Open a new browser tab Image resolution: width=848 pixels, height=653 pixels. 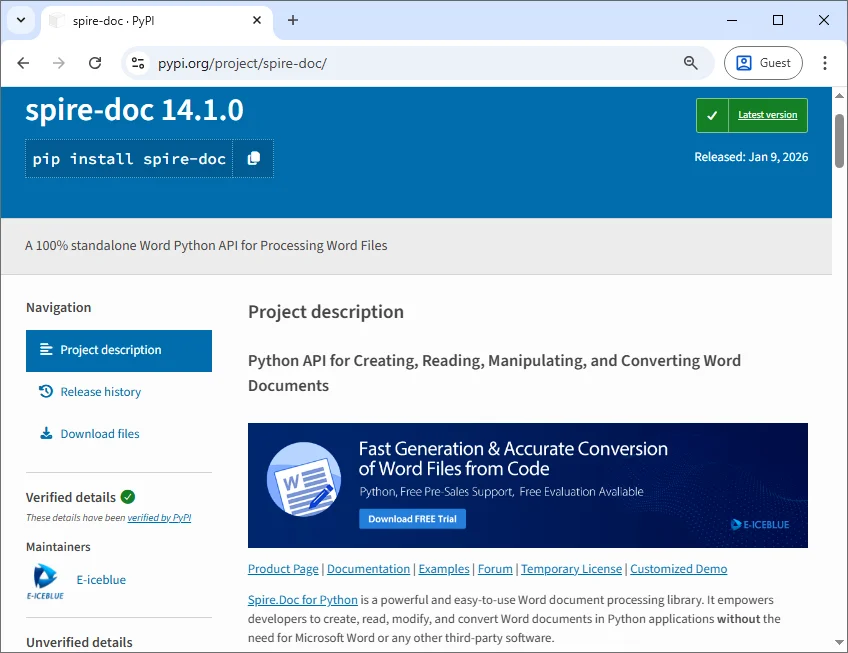(x=290, y=20)
